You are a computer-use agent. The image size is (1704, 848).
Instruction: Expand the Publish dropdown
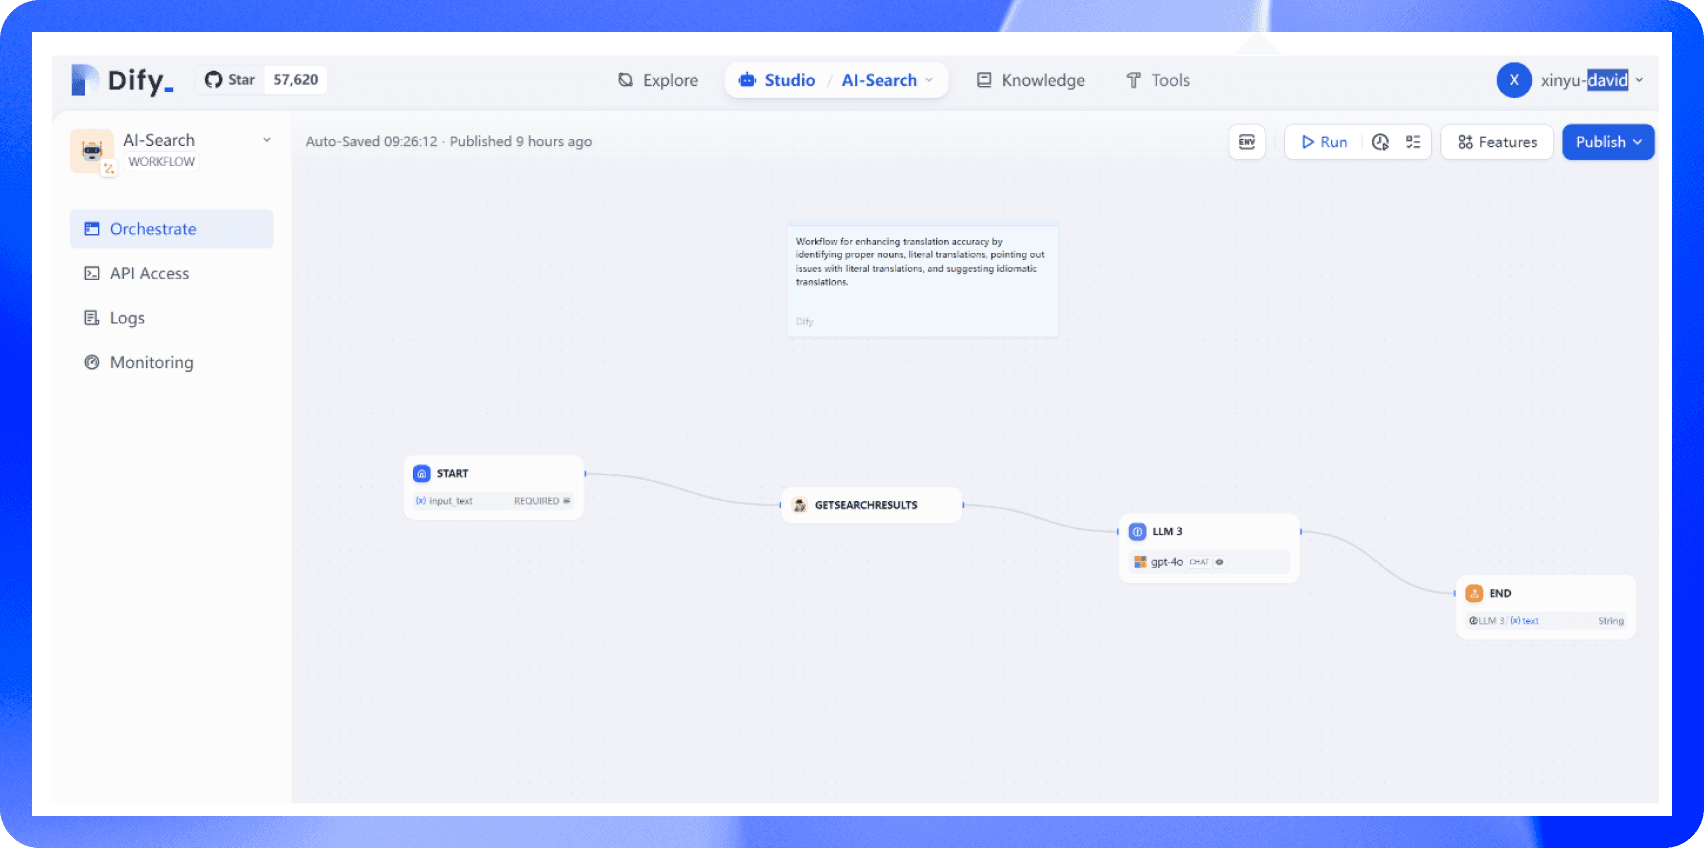1608,142
